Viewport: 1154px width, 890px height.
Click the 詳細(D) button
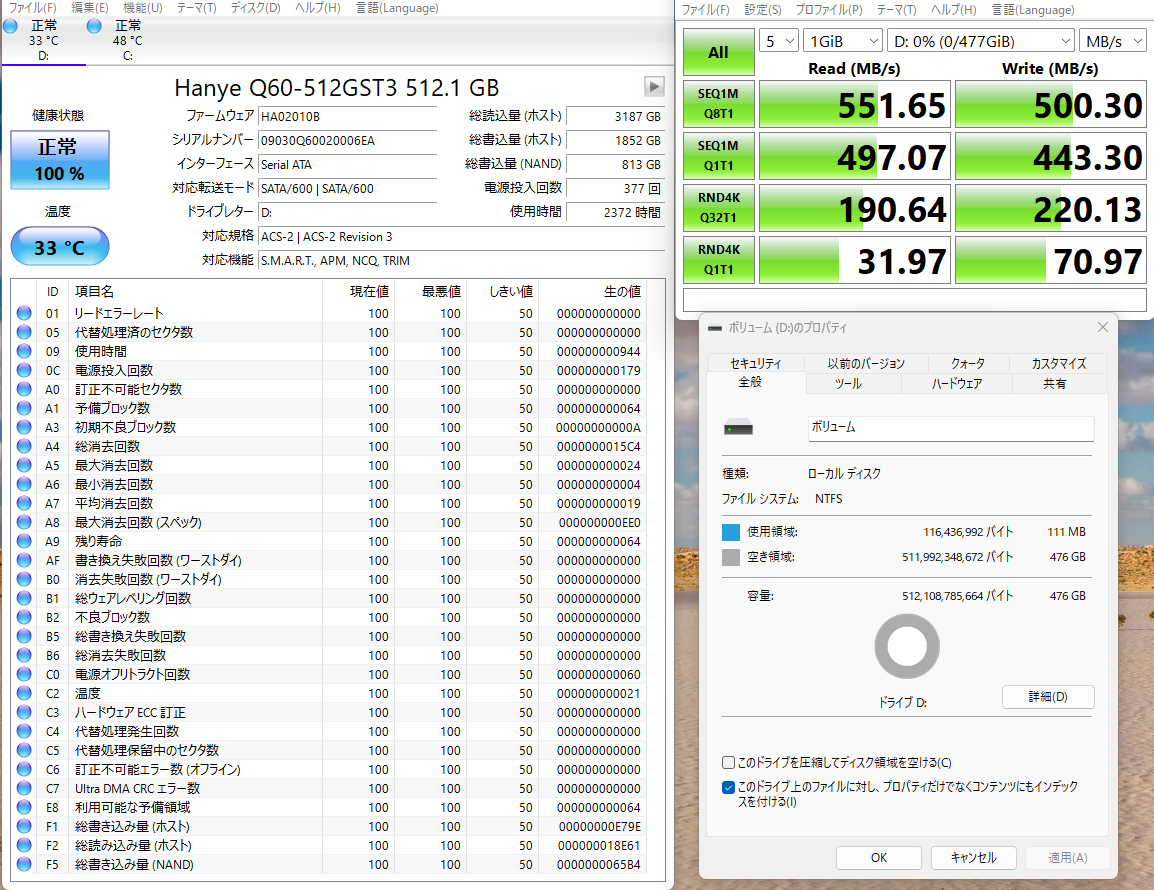click(1047, 697)
